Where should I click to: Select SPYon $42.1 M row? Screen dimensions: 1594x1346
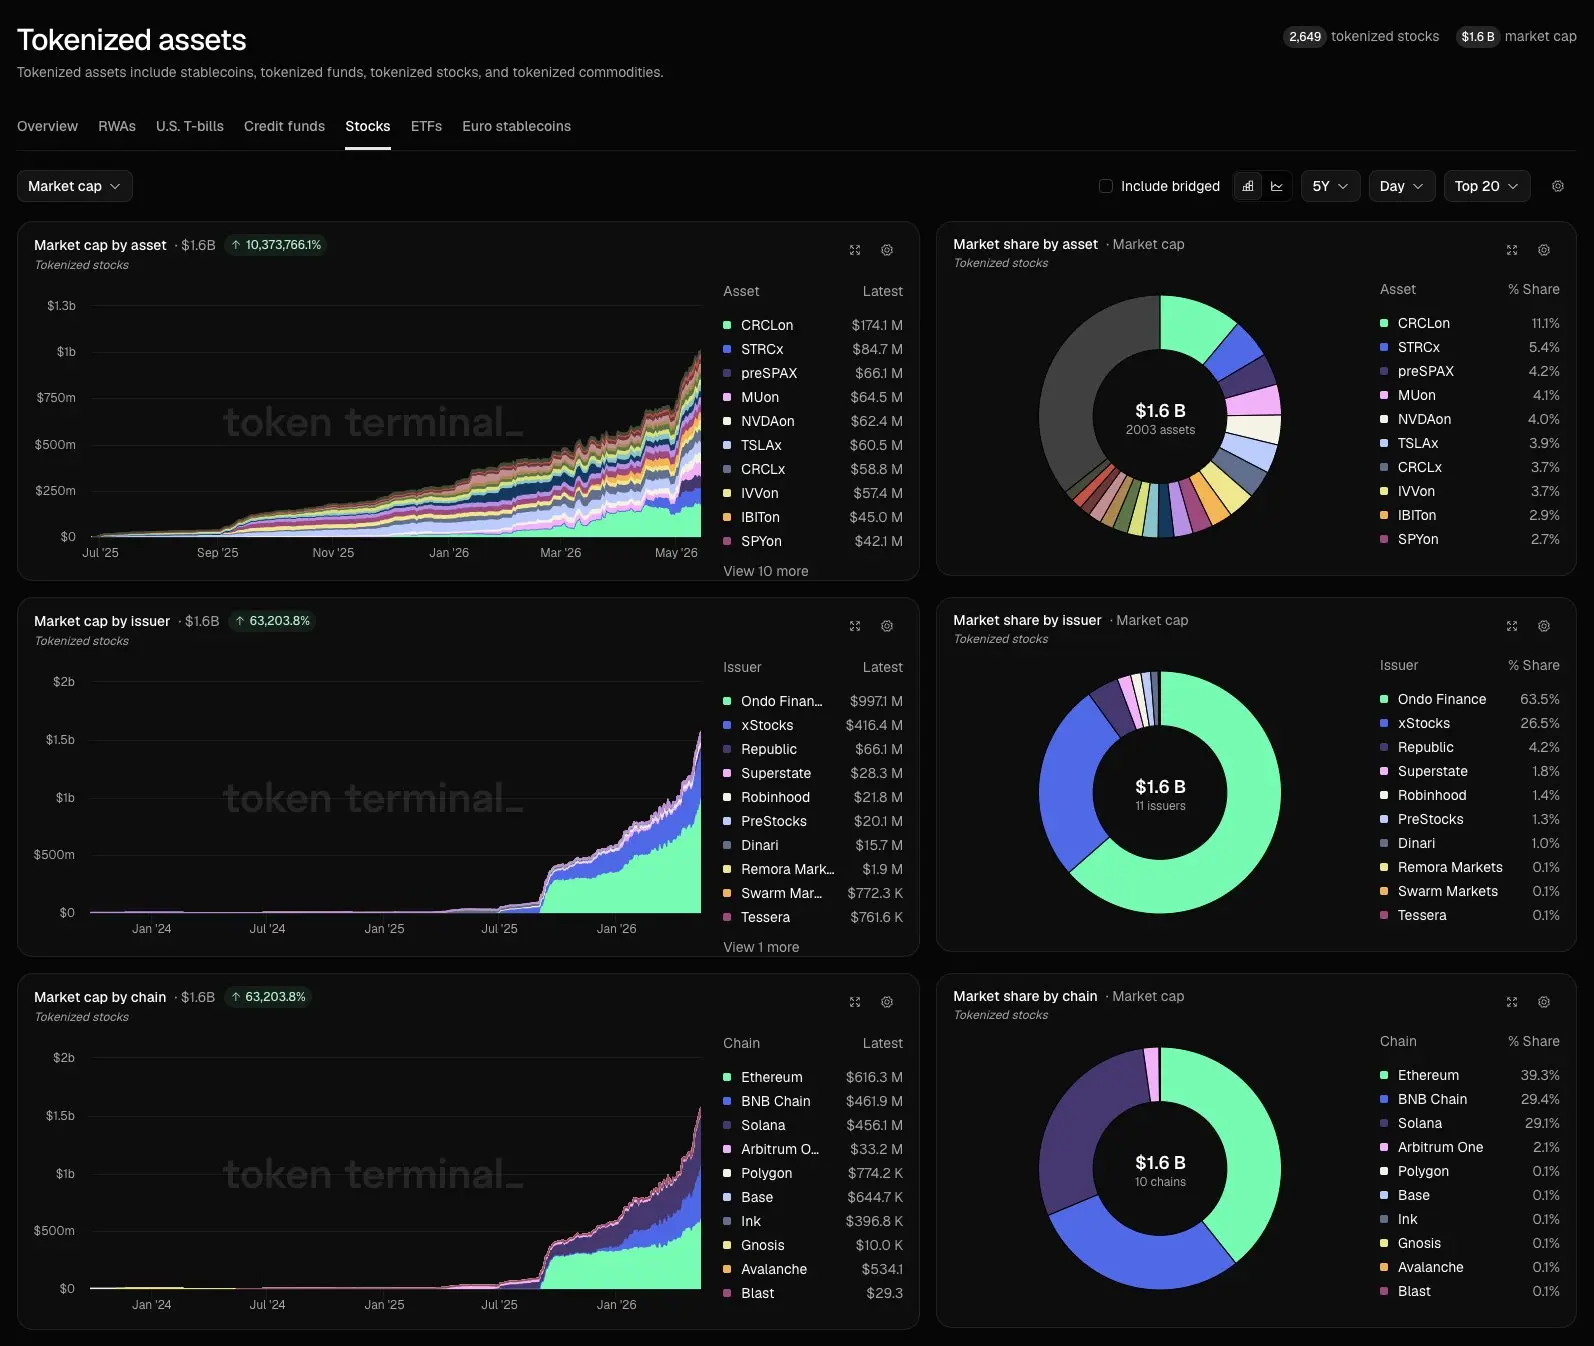[813, 541]
